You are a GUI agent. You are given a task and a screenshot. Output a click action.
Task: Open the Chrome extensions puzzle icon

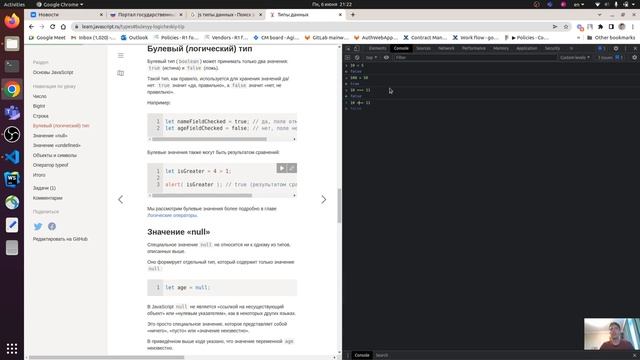click(x=600, y=27)
